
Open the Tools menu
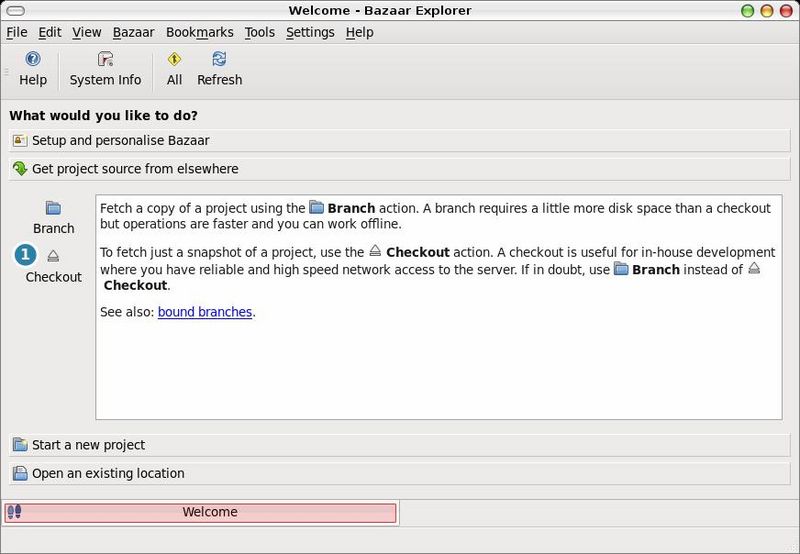click(259, 32)
